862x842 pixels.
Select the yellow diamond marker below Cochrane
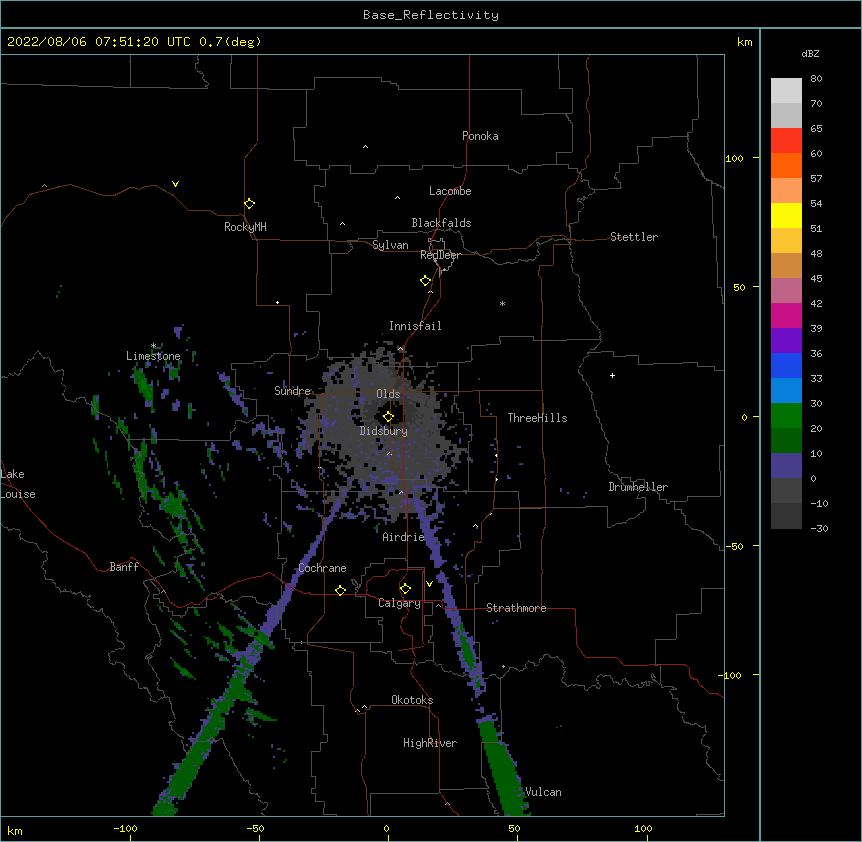[340, 590]
